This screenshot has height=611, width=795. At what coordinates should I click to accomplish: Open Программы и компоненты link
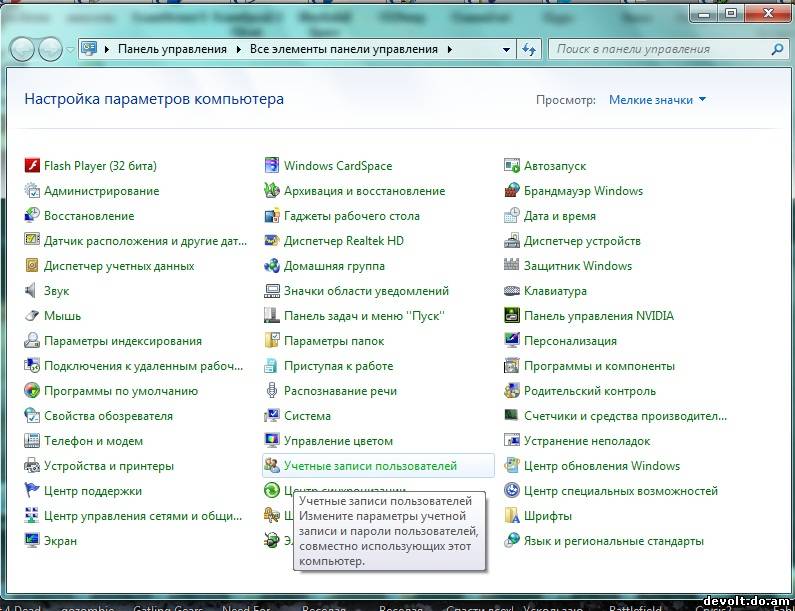(x=599, y=366)
